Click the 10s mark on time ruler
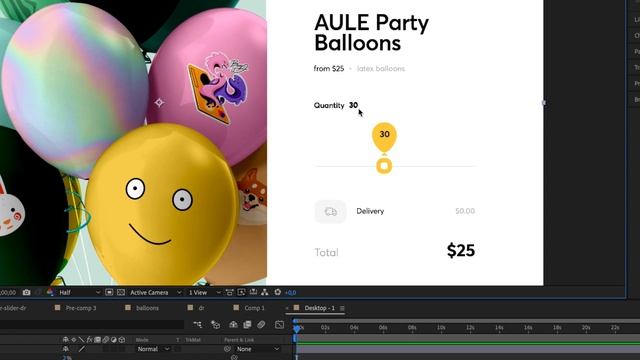This screenshot has height=360, width=640. pyautogui.click(x=441, y=328)
